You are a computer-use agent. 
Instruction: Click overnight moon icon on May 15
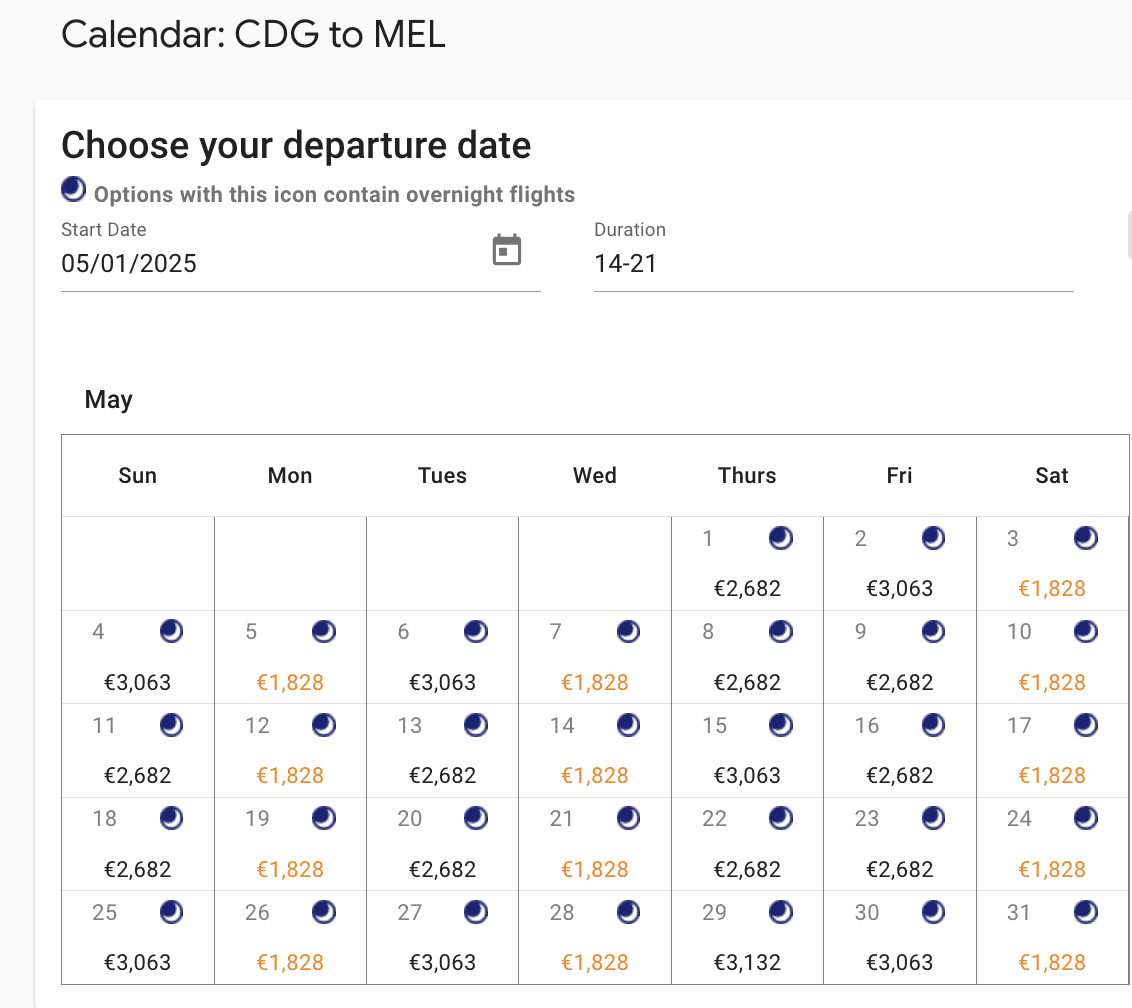click(x=780, y=725)
